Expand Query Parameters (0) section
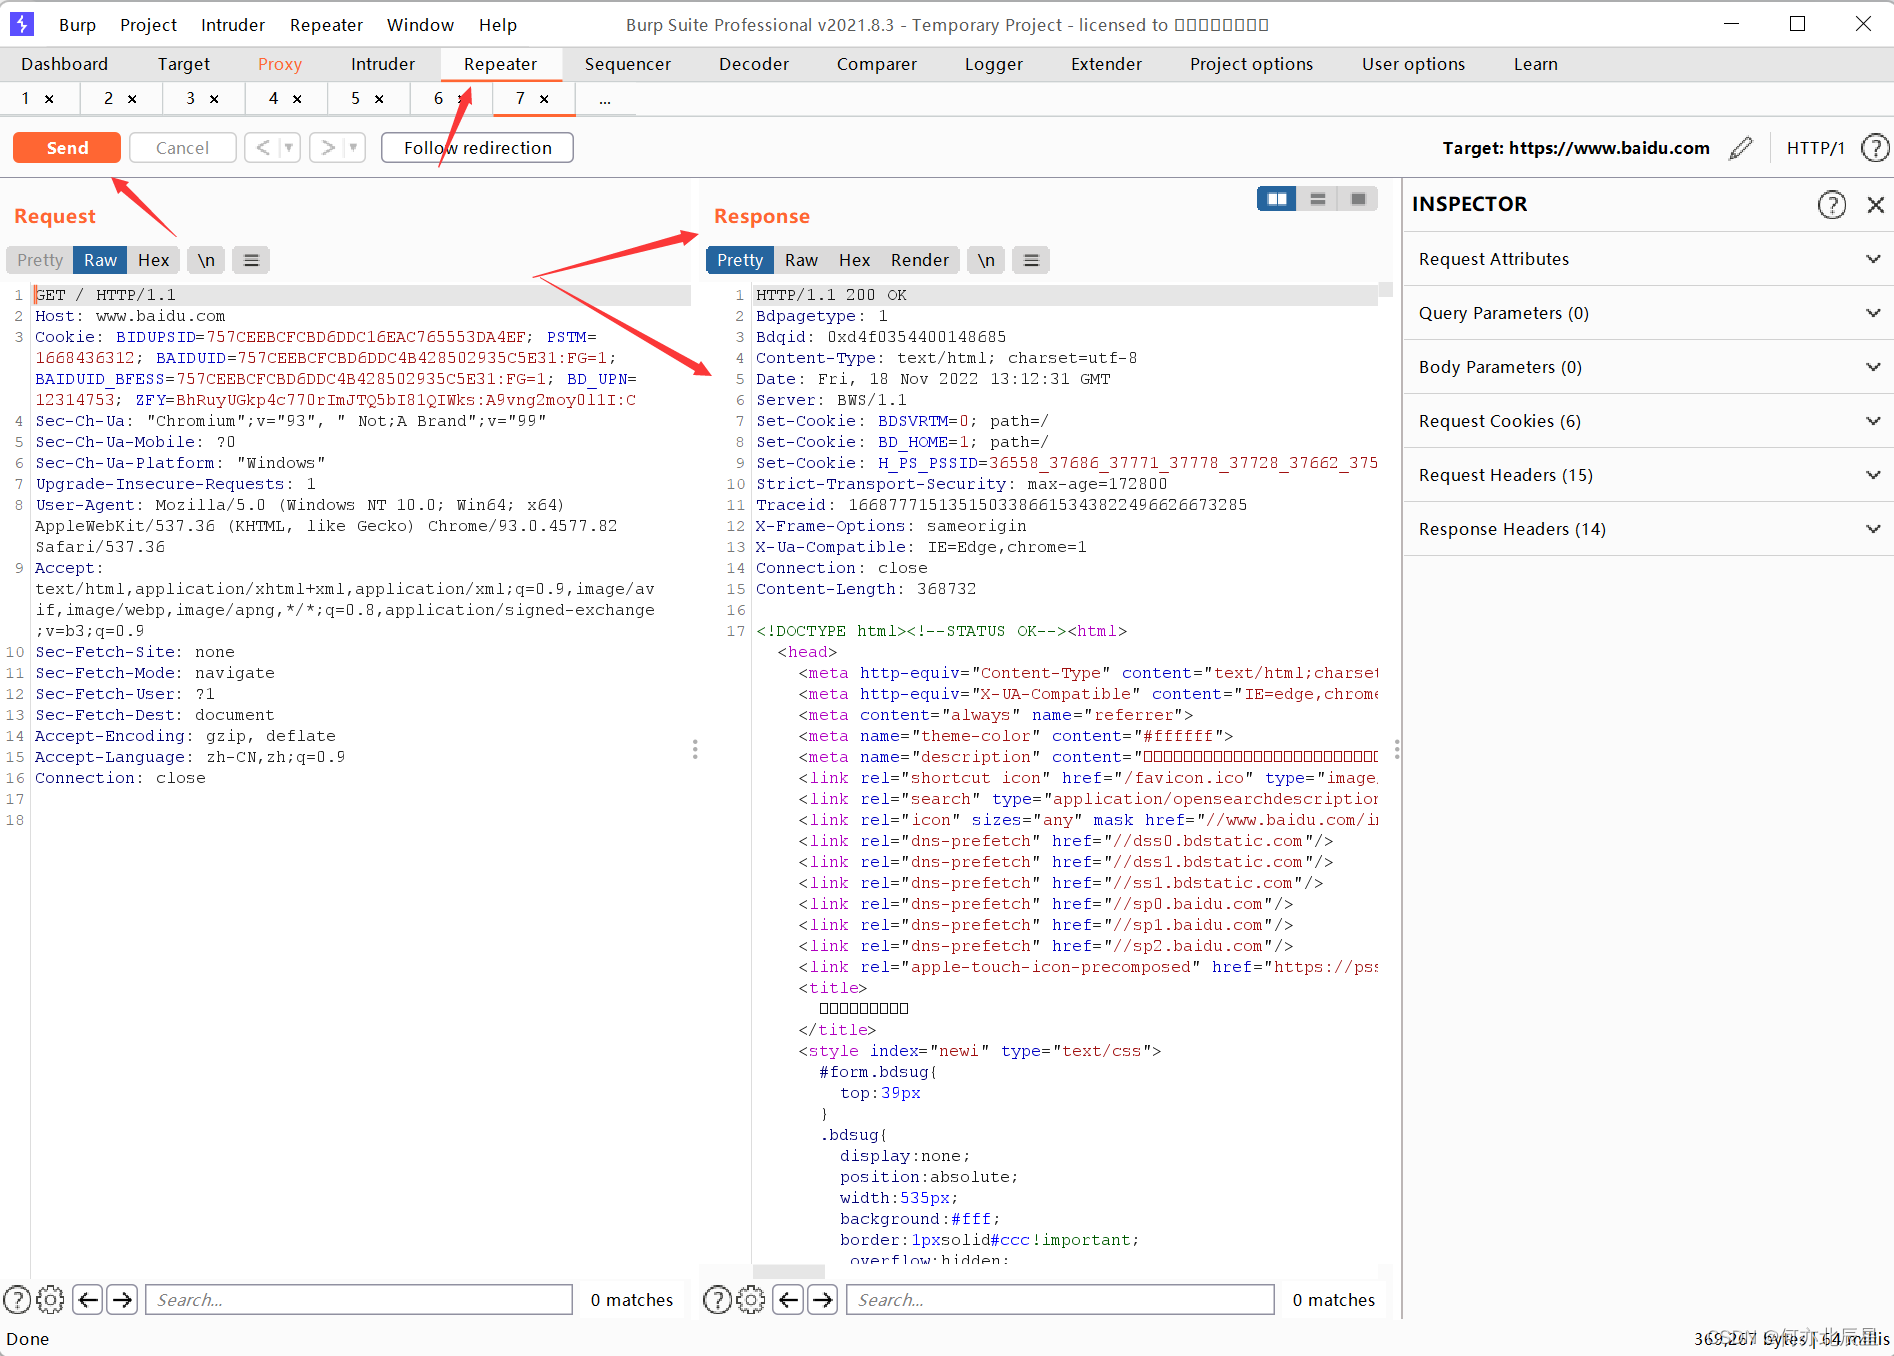 [1648, 313]
